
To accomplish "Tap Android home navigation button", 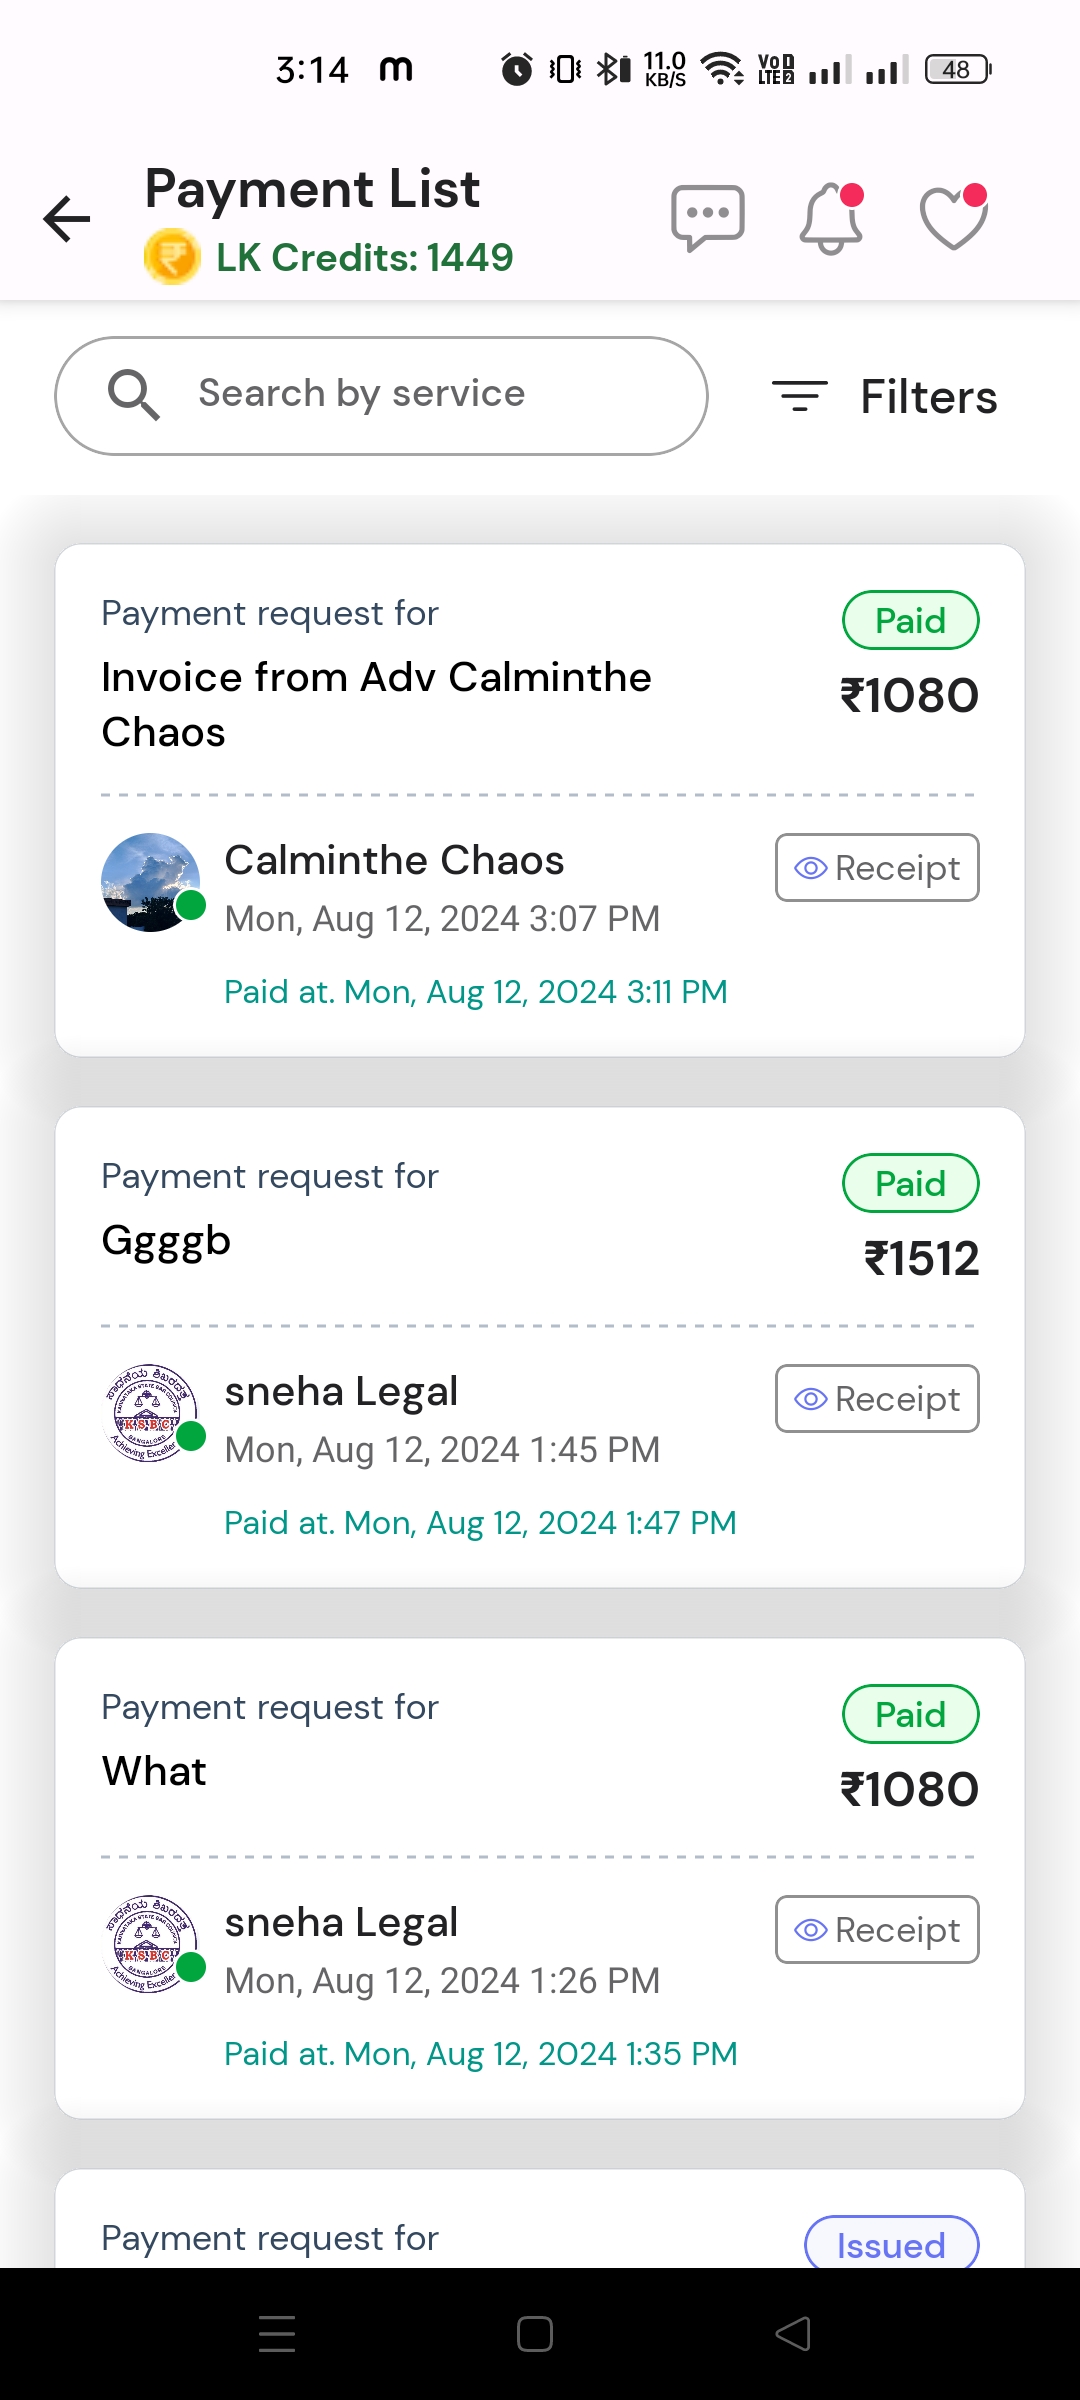I will [x=535, y=2334].
